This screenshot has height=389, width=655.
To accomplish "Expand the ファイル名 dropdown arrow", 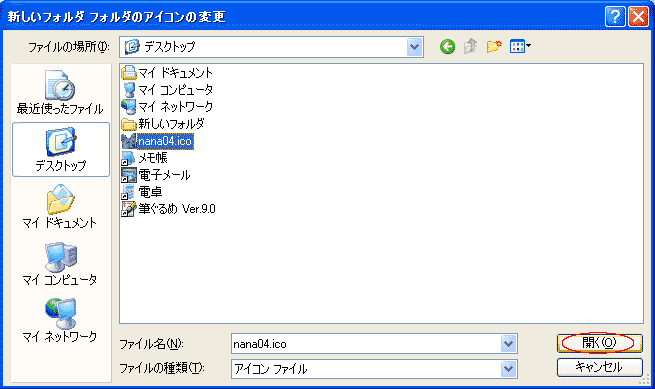I will tap(508, 344).
